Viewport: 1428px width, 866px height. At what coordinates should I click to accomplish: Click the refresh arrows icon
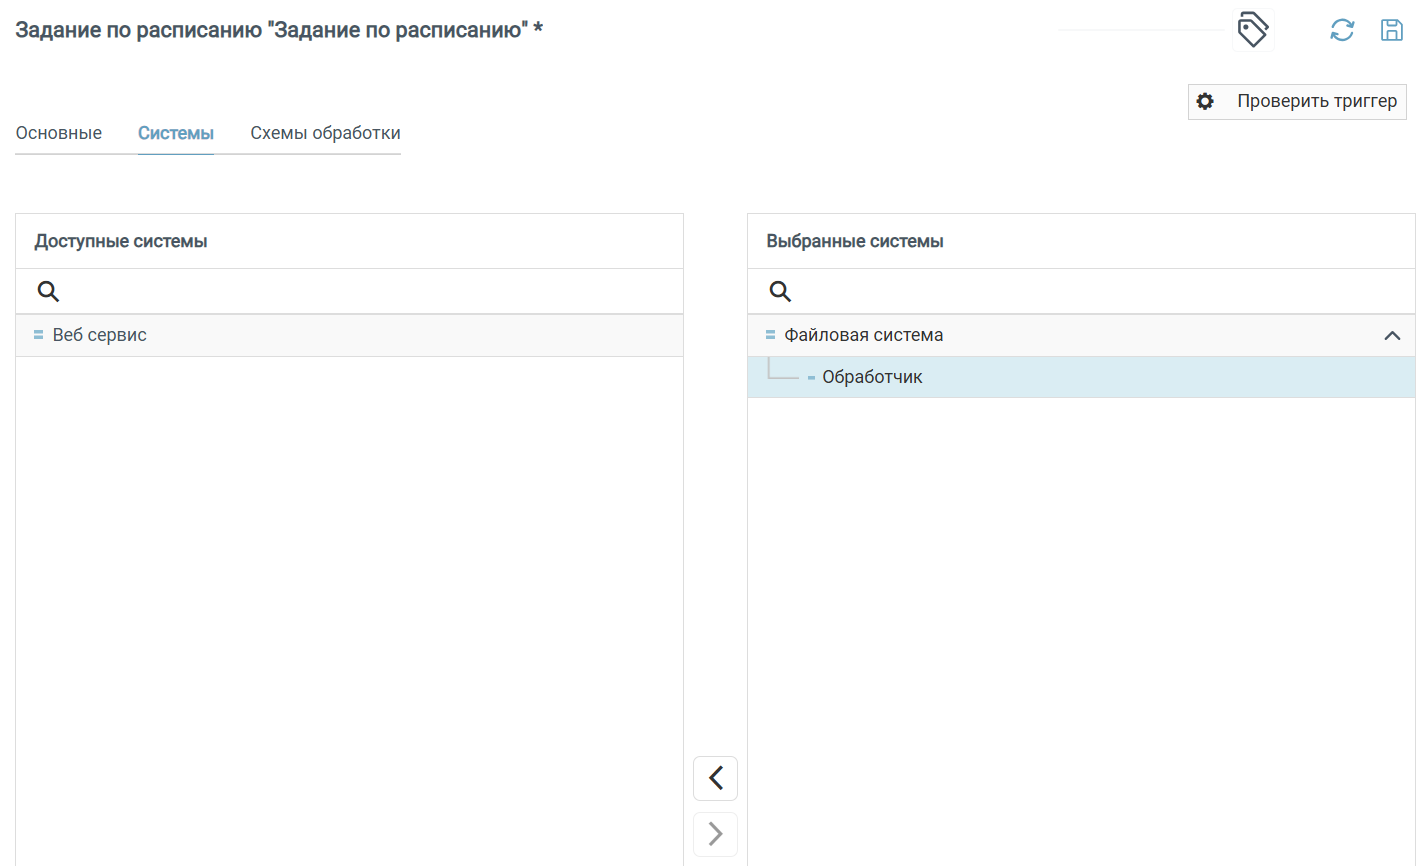[x=1342, y=30]
